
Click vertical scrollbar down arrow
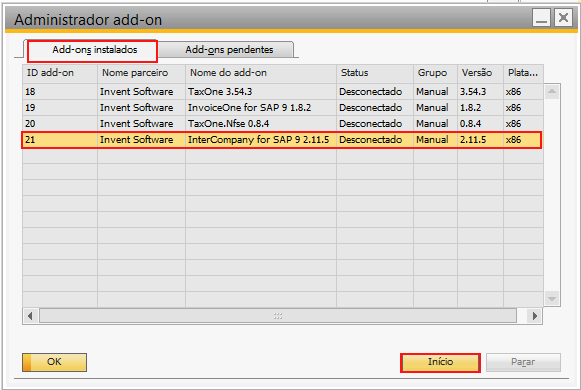point(552,299)
